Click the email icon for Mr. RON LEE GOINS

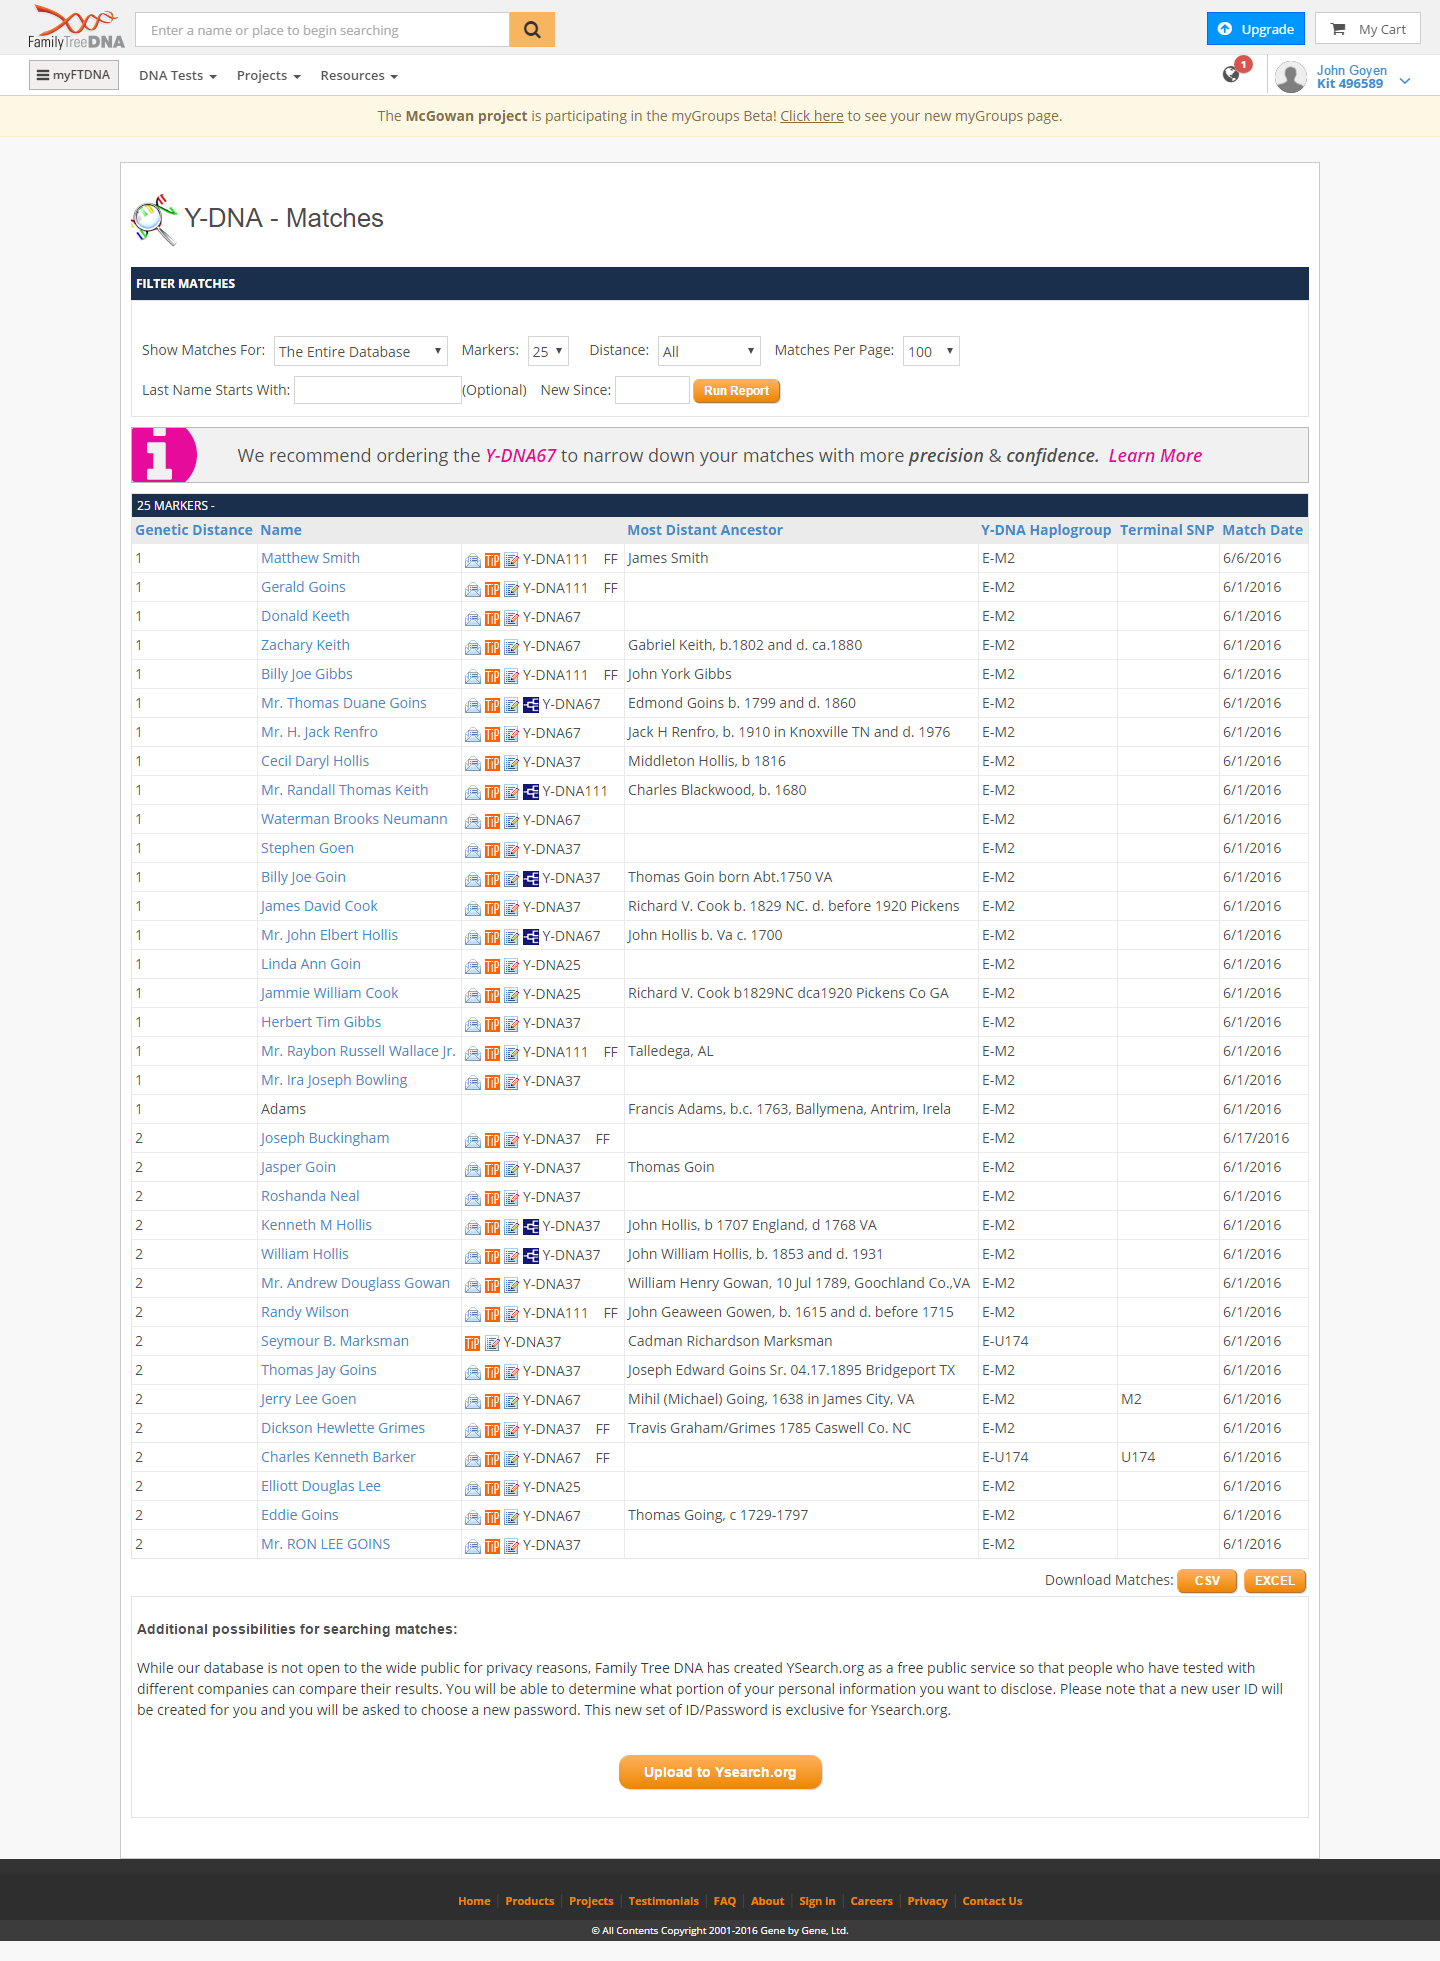pyautogui.click(x=472, y=1546)
